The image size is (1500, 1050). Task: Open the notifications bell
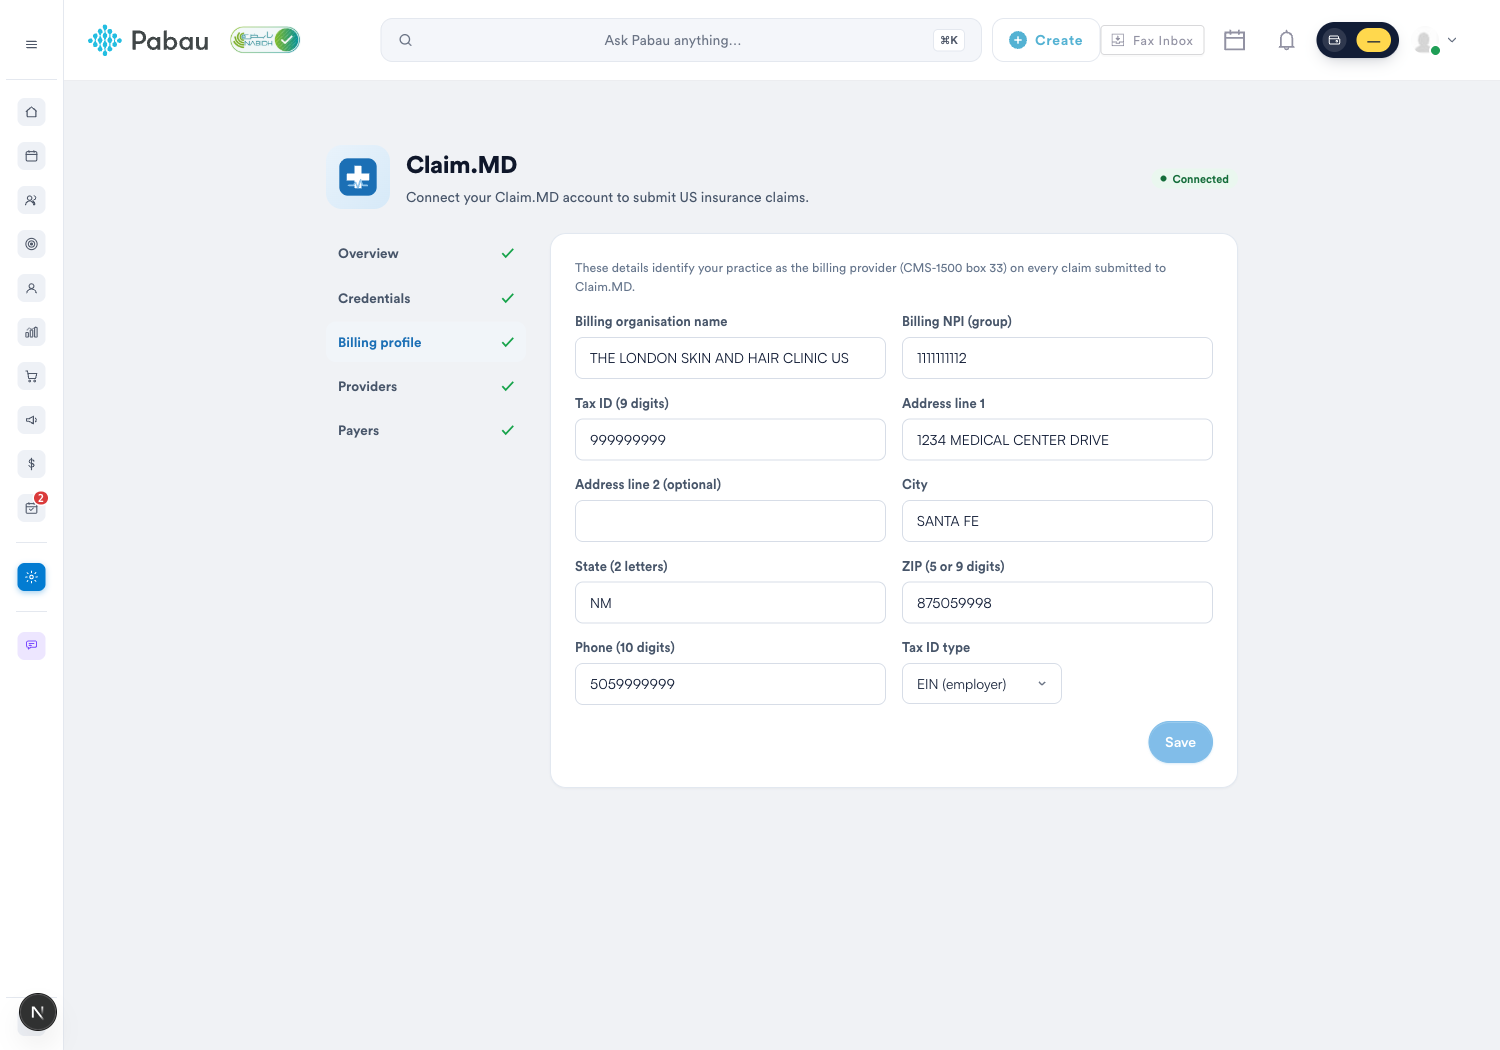[x=1286, y=40]
